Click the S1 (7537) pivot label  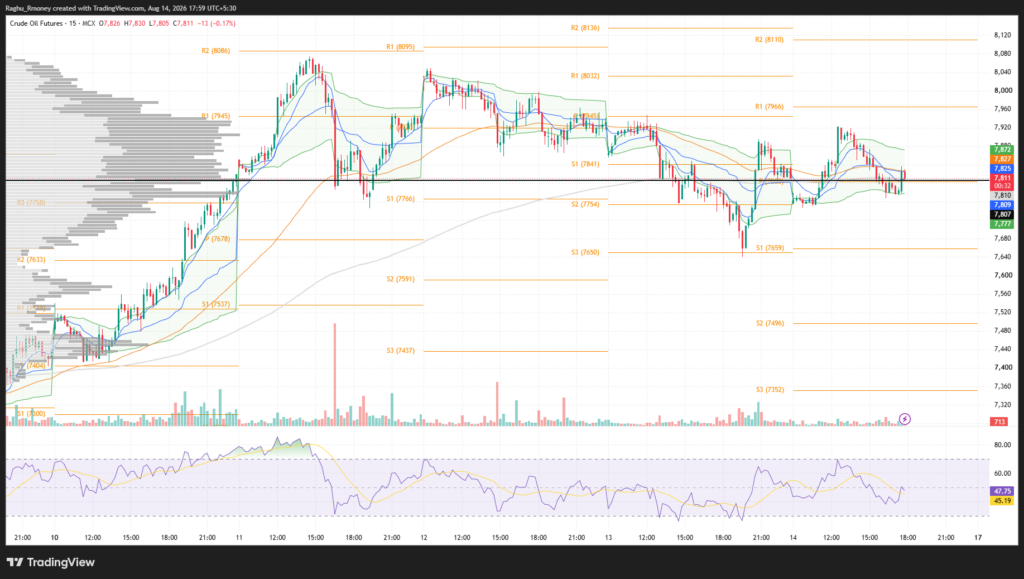(x=216, y=304)
